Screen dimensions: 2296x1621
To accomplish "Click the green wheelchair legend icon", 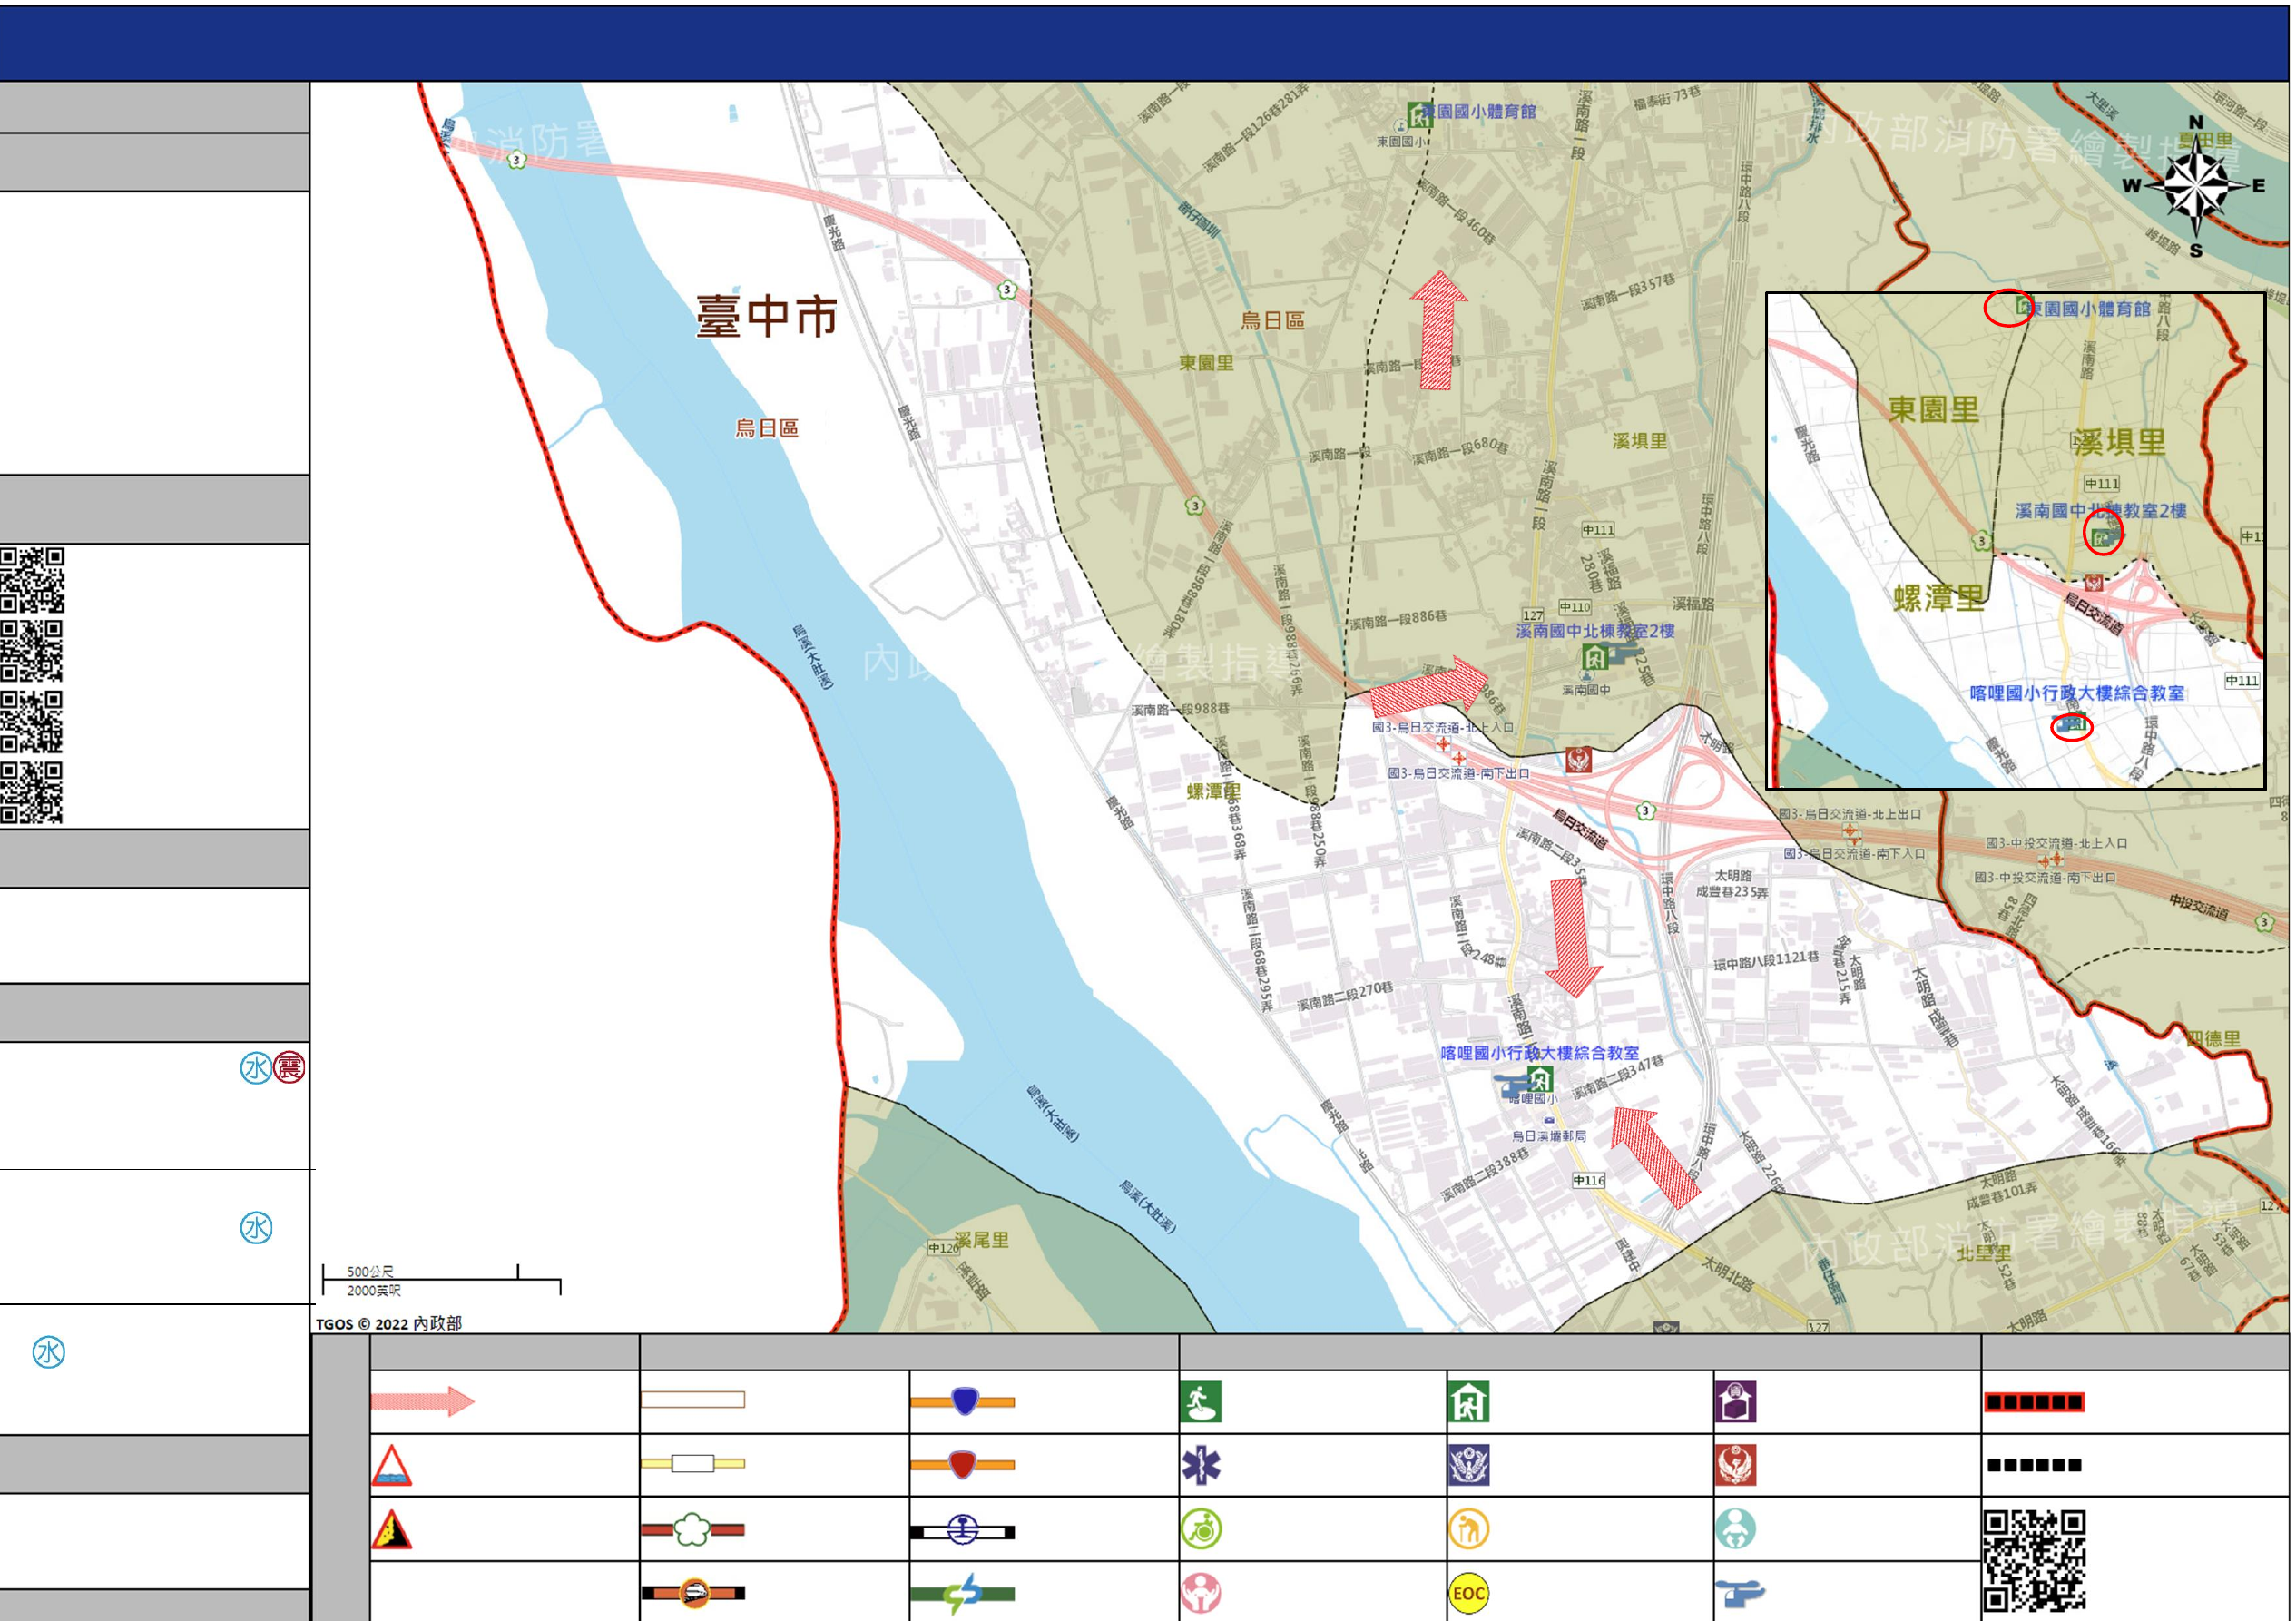I will 1201,1529.
